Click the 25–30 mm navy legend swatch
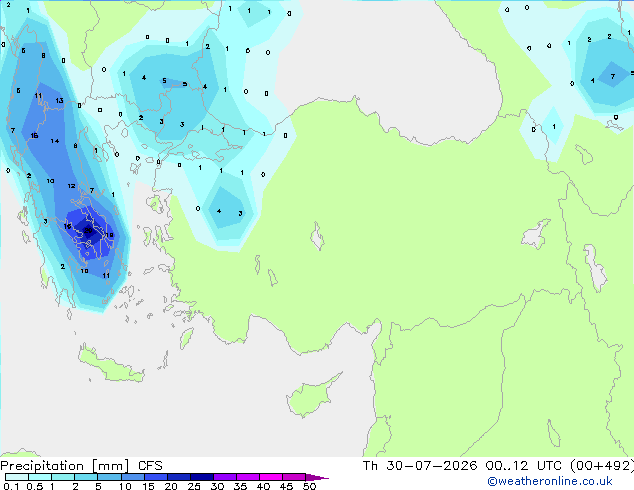This screenshot has width=634, height=490. pyautogui.click(x=201, y=477)
